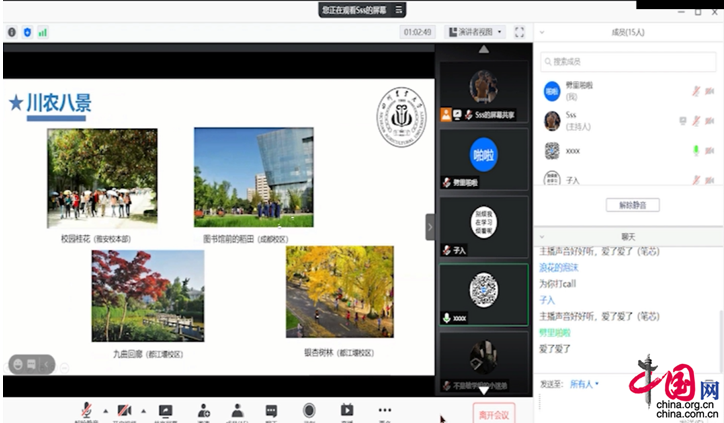Click the green network signal icon
This screenshot has height=423, width=724.
(43, 32)
